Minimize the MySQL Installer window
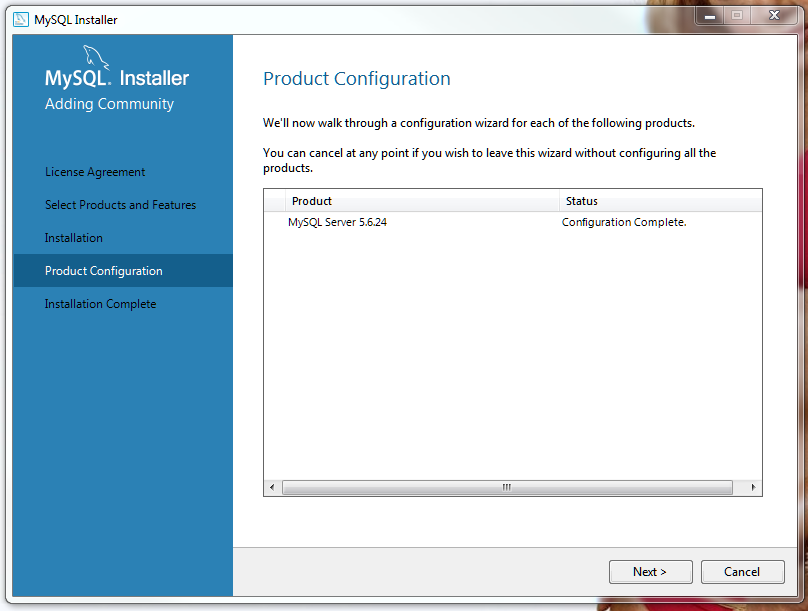This screenshot has width=808, height=611. [x=710, y=16]
